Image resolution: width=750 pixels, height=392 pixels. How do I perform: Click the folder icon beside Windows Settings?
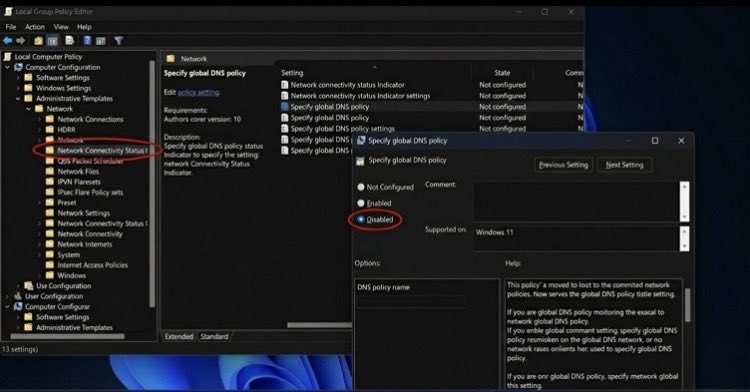pos(28,88)
